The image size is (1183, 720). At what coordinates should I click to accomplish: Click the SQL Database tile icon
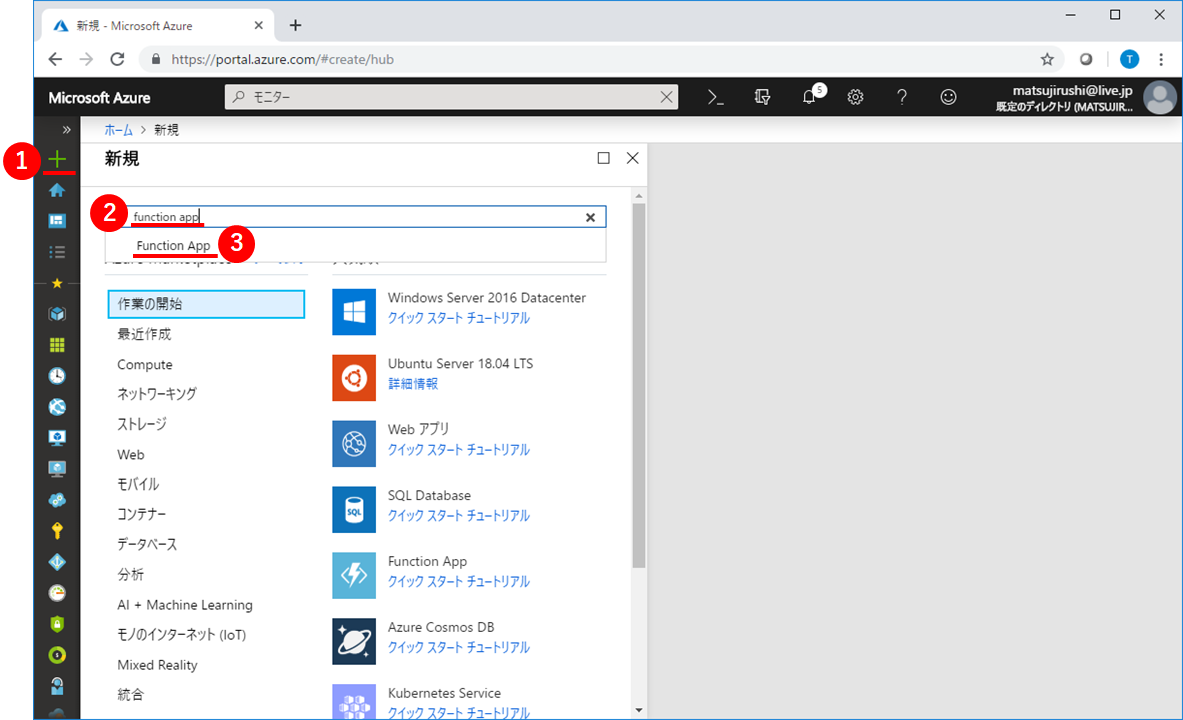tap(354, 509)
